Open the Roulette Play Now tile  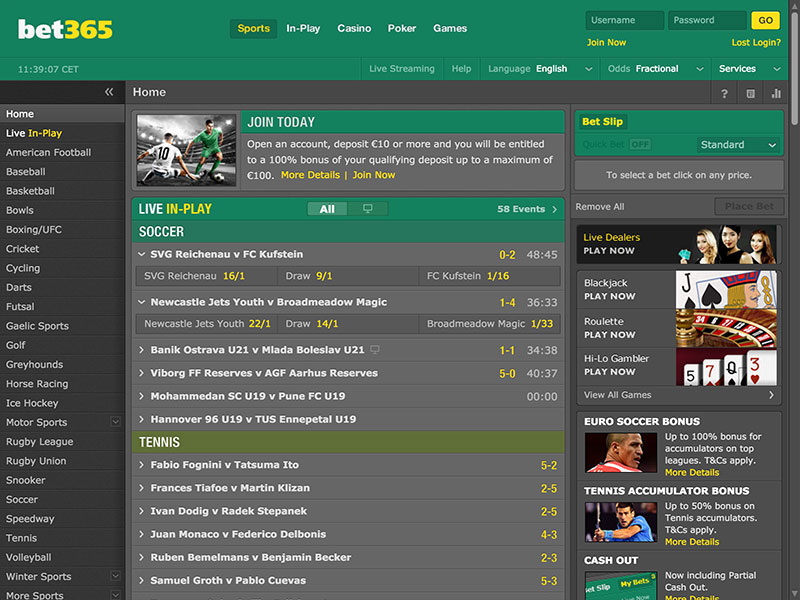(677, 328)
